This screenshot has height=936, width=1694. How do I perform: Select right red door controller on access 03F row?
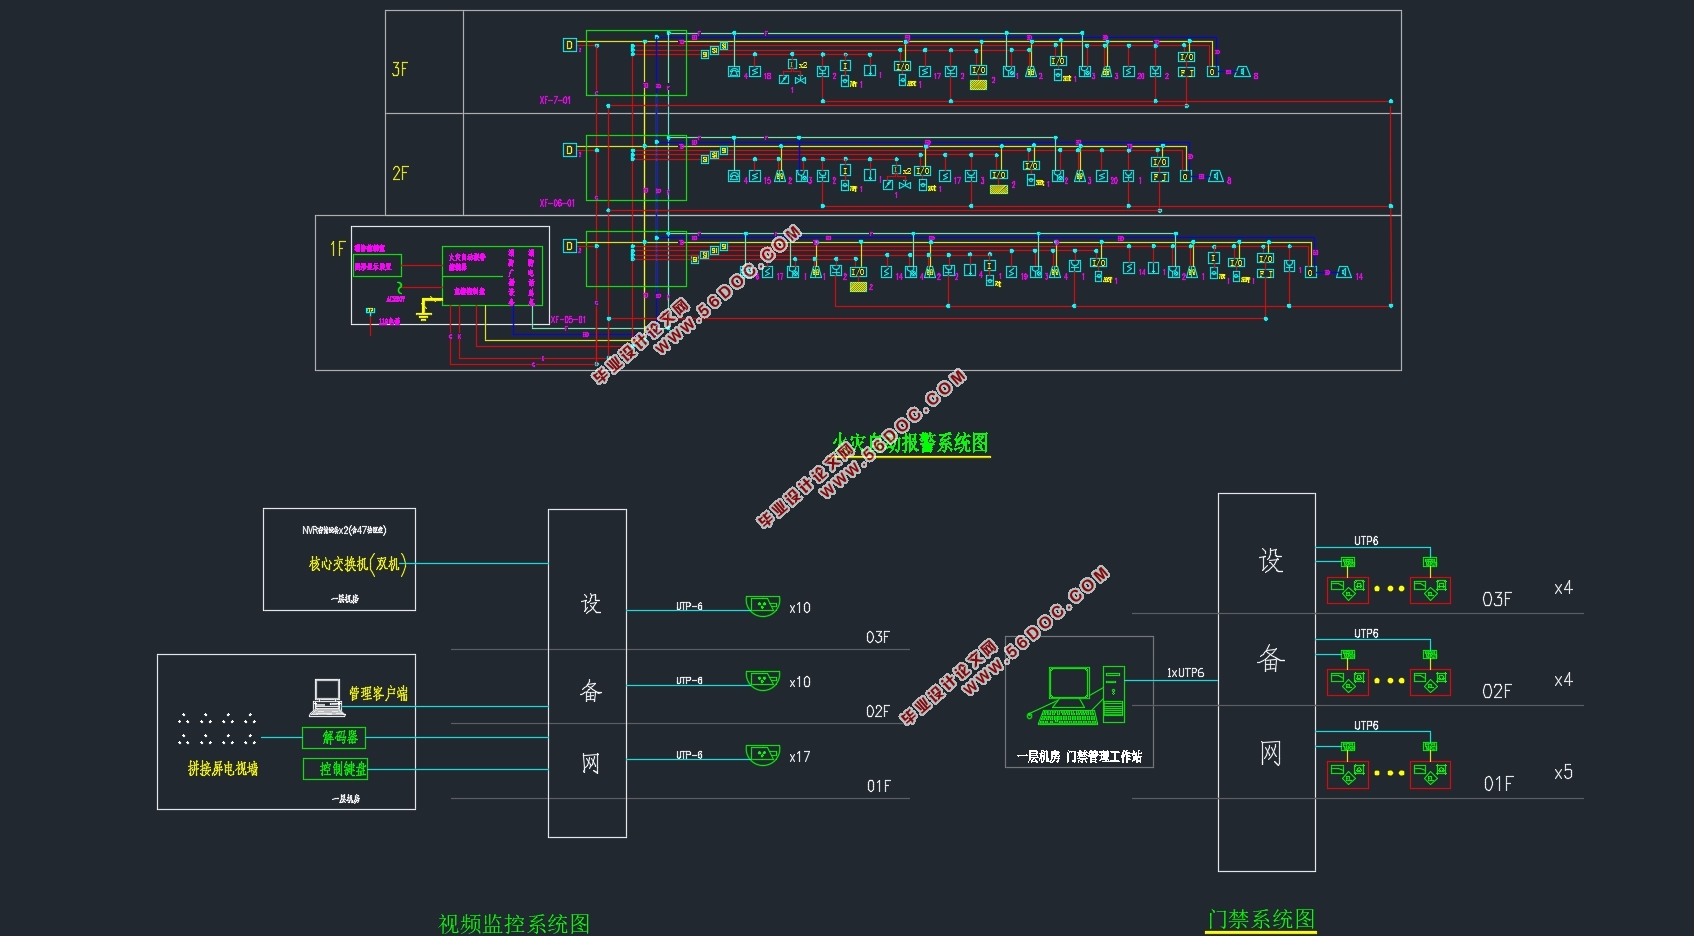point(1430,590)
